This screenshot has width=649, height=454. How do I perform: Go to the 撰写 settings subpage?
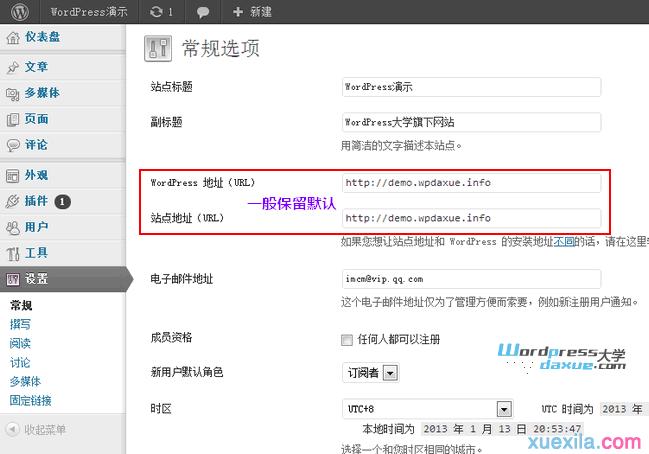point(20,324)
